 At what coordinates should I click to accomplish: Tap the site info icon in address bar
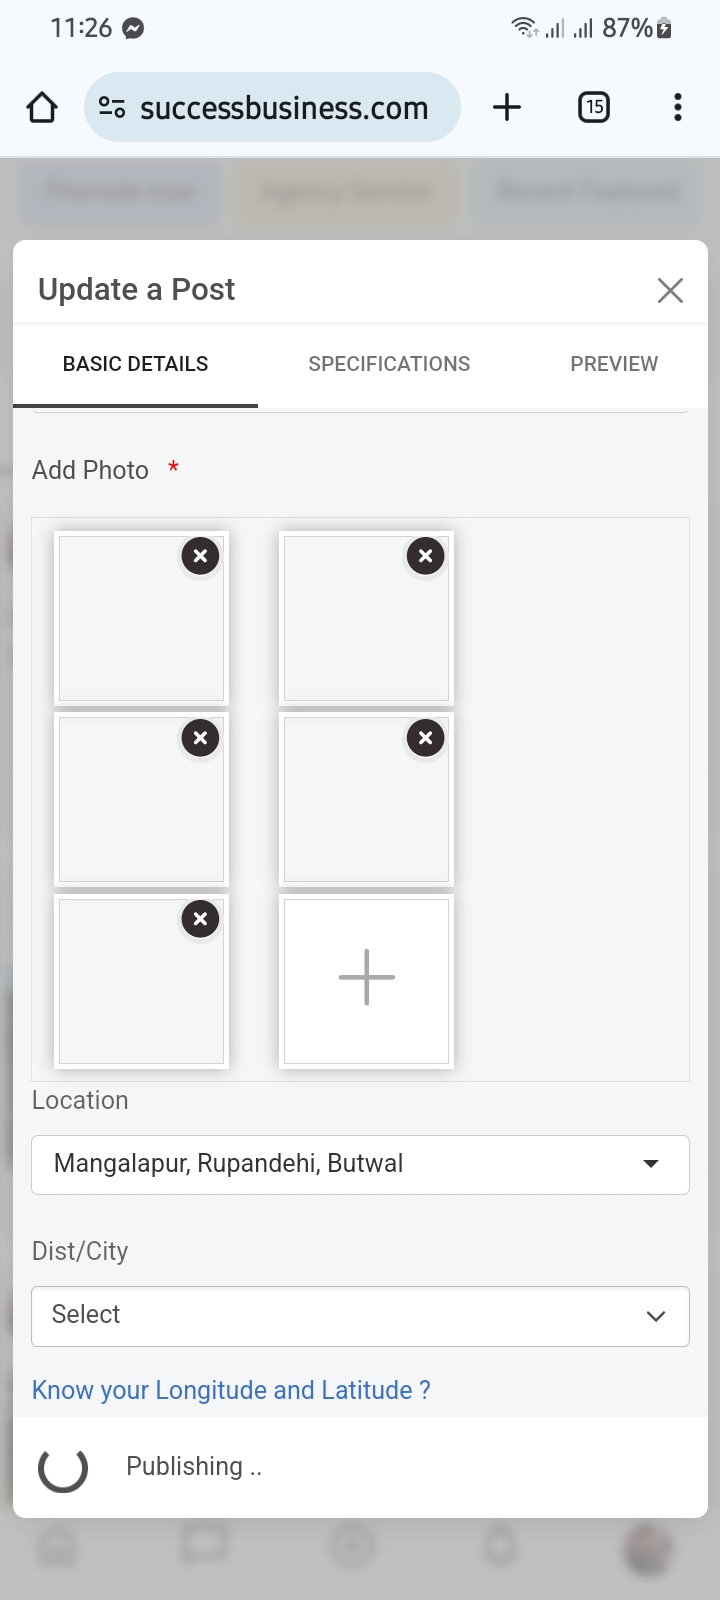[x=112, y=107]
